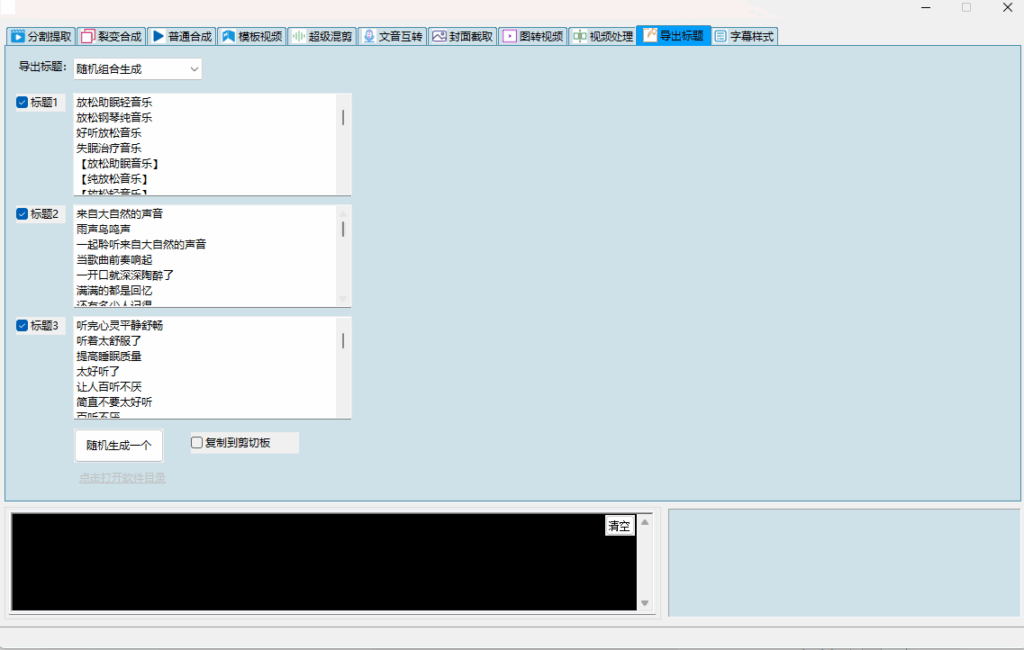Click the 标题2 list scrollbar thumb
Viewport: 1024px width, 650px height.
tap(343, 229)
